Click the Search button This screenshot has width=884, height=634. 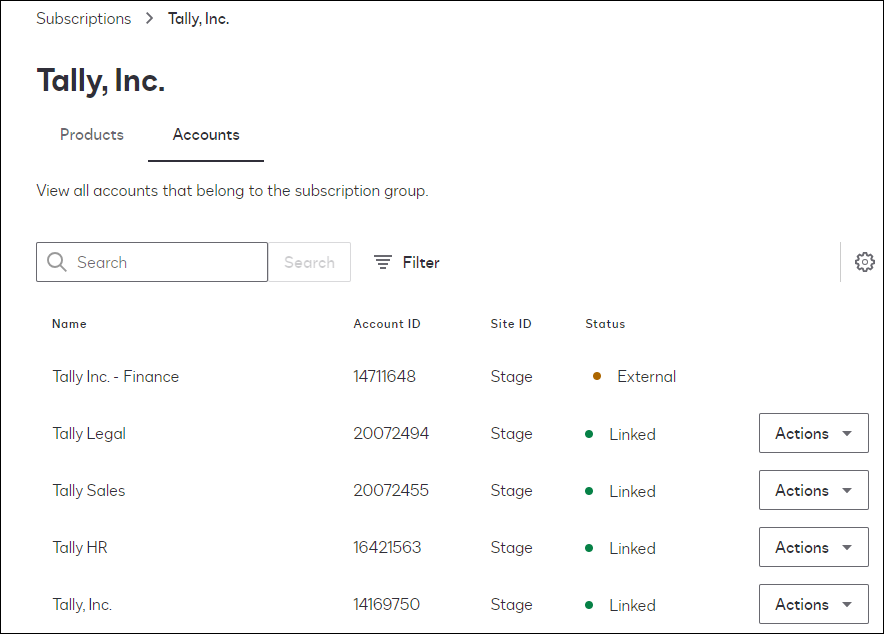coord(309,262)
